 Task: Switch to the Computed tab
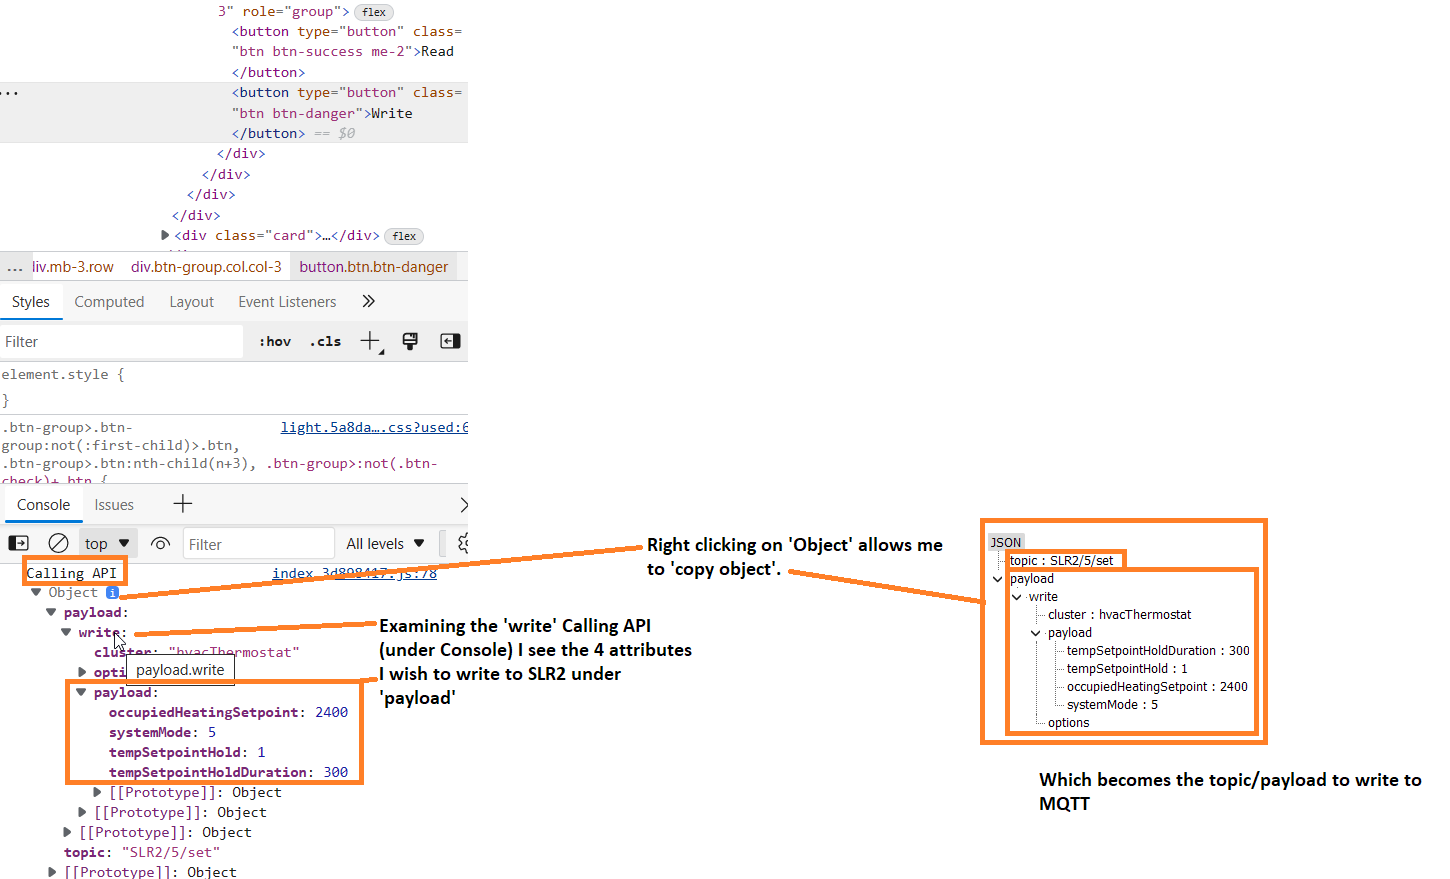click(109, 301)
